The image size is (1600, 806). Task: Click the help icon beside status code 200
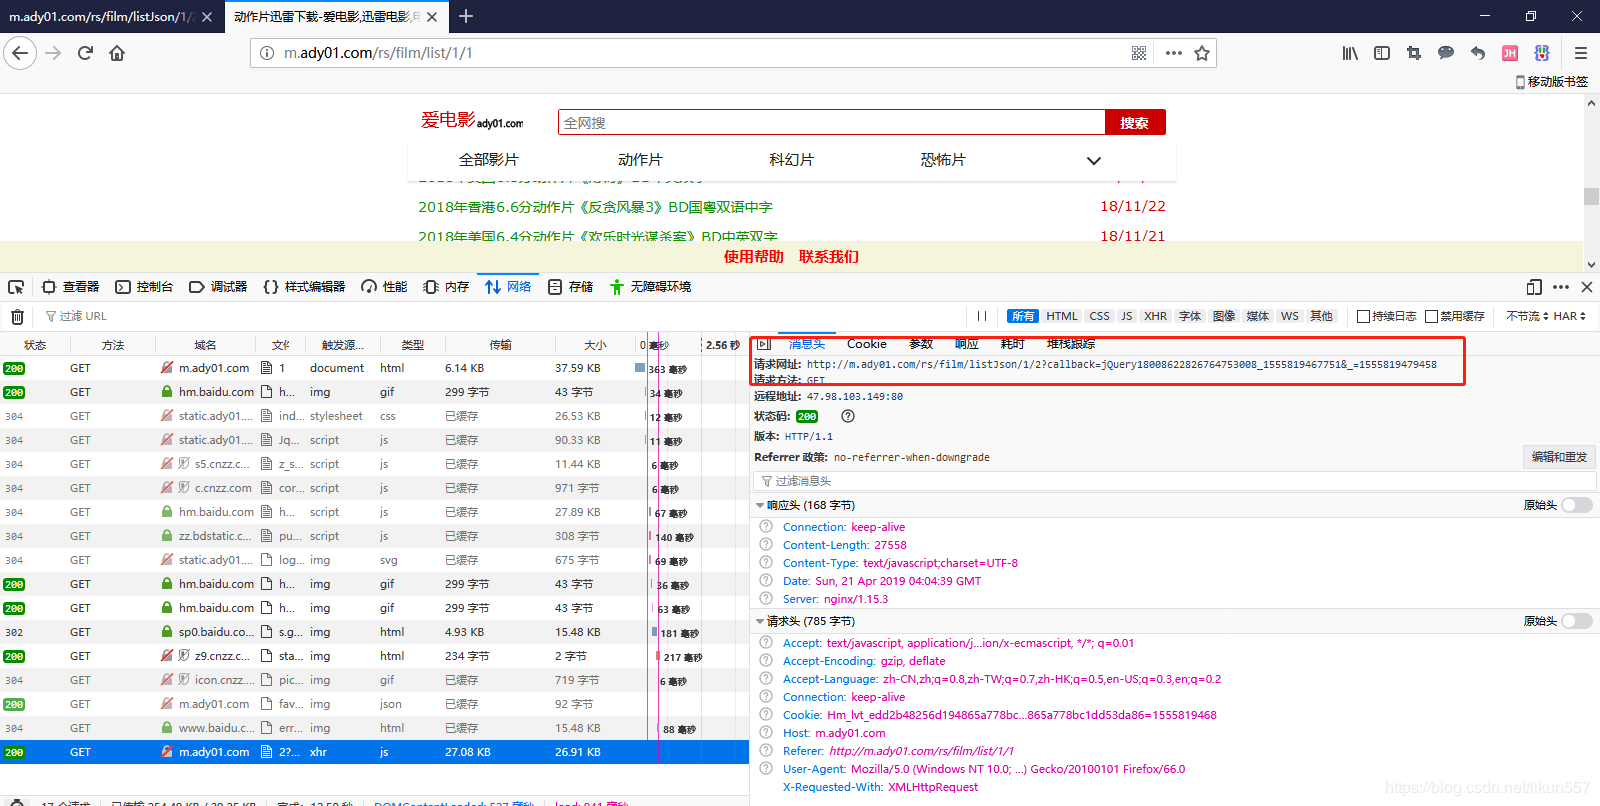(x=848, y=416)
